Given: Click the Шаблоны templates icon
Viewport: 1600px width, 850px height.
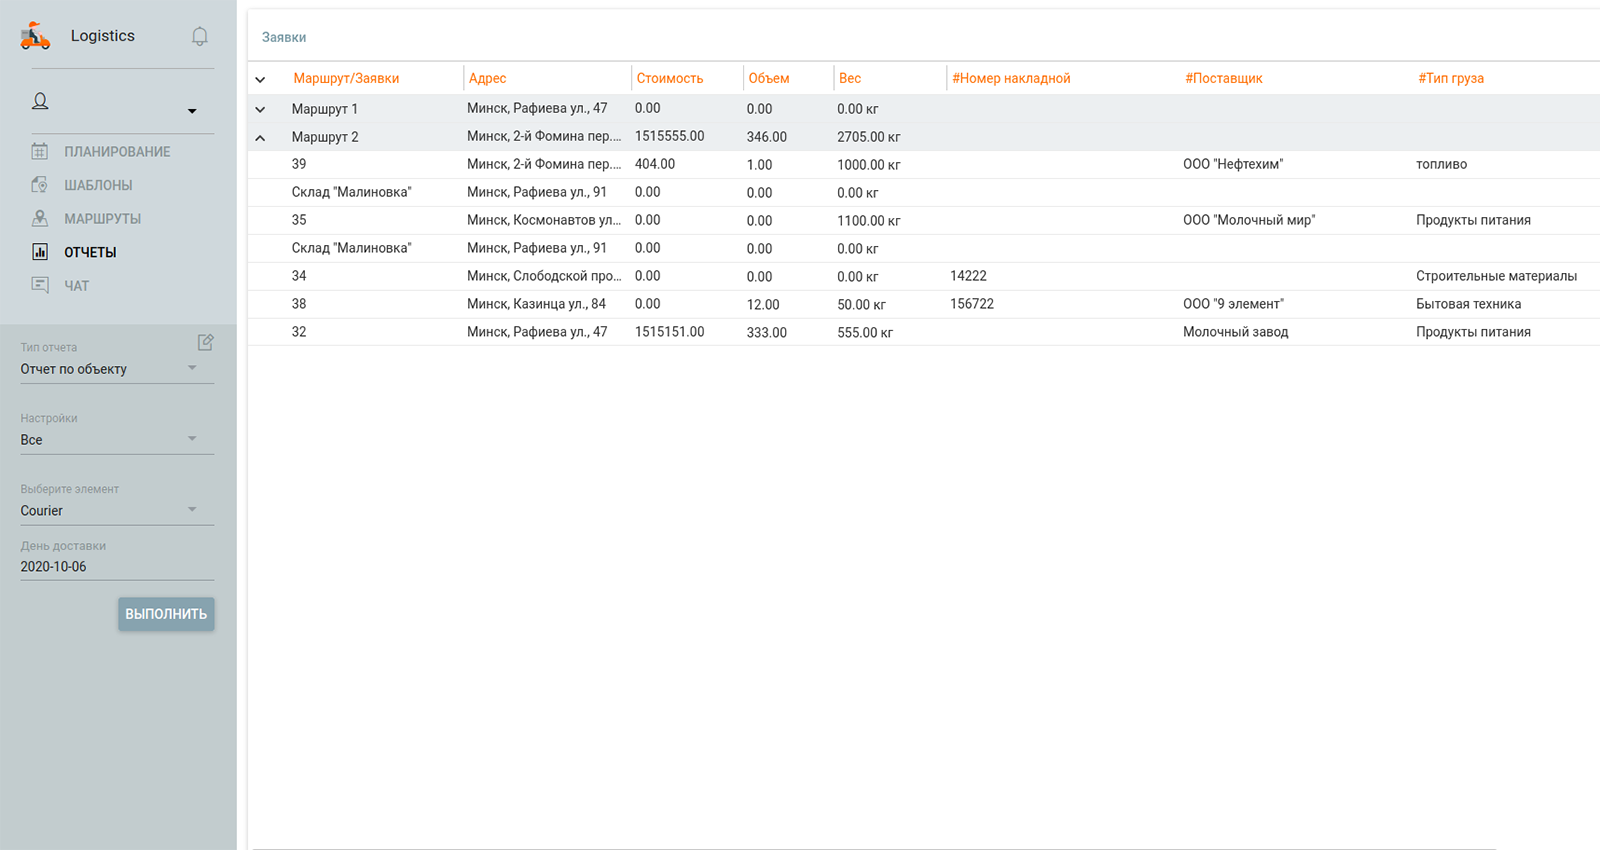Looking at the screenshot, I should point(40,185).
